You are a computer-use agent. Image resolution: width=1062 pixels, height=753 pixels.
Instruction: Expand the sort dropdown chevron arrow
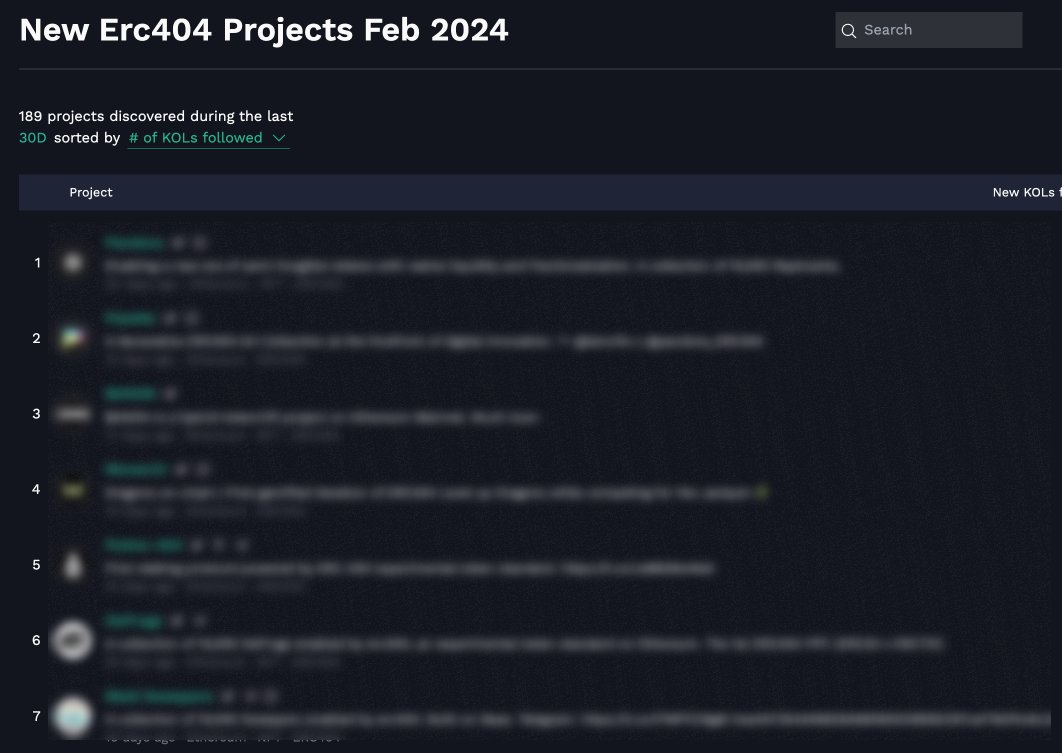click(x=278, y=138)
